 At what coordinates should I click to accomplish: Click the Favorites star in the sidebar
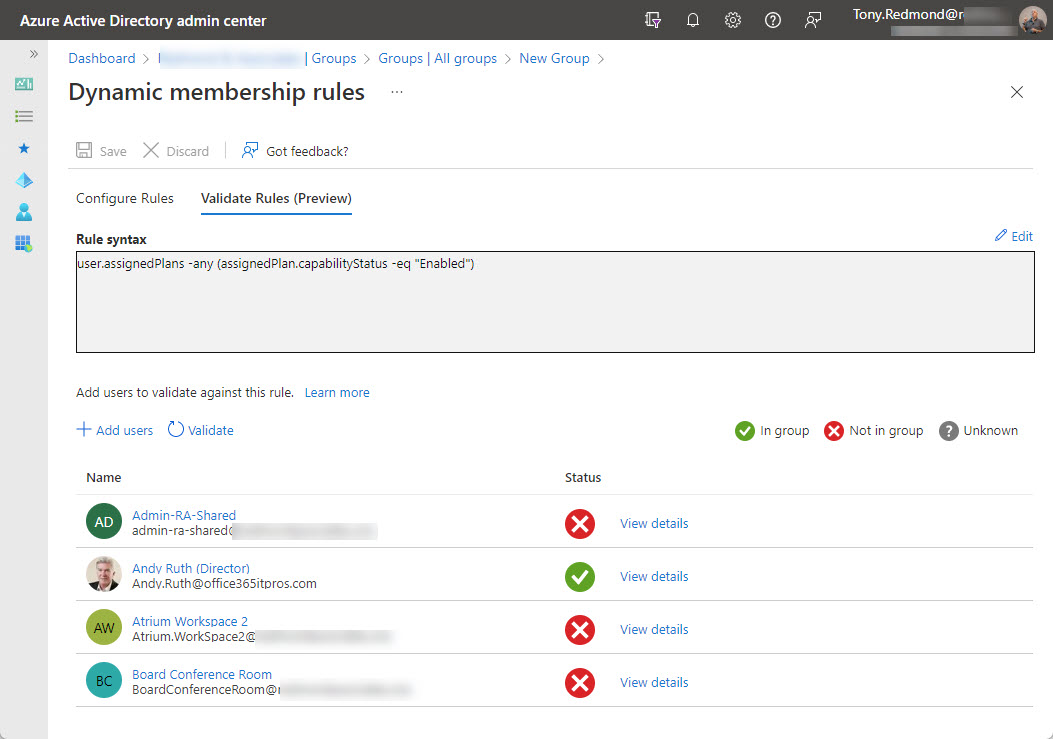[x=24, y=148]
